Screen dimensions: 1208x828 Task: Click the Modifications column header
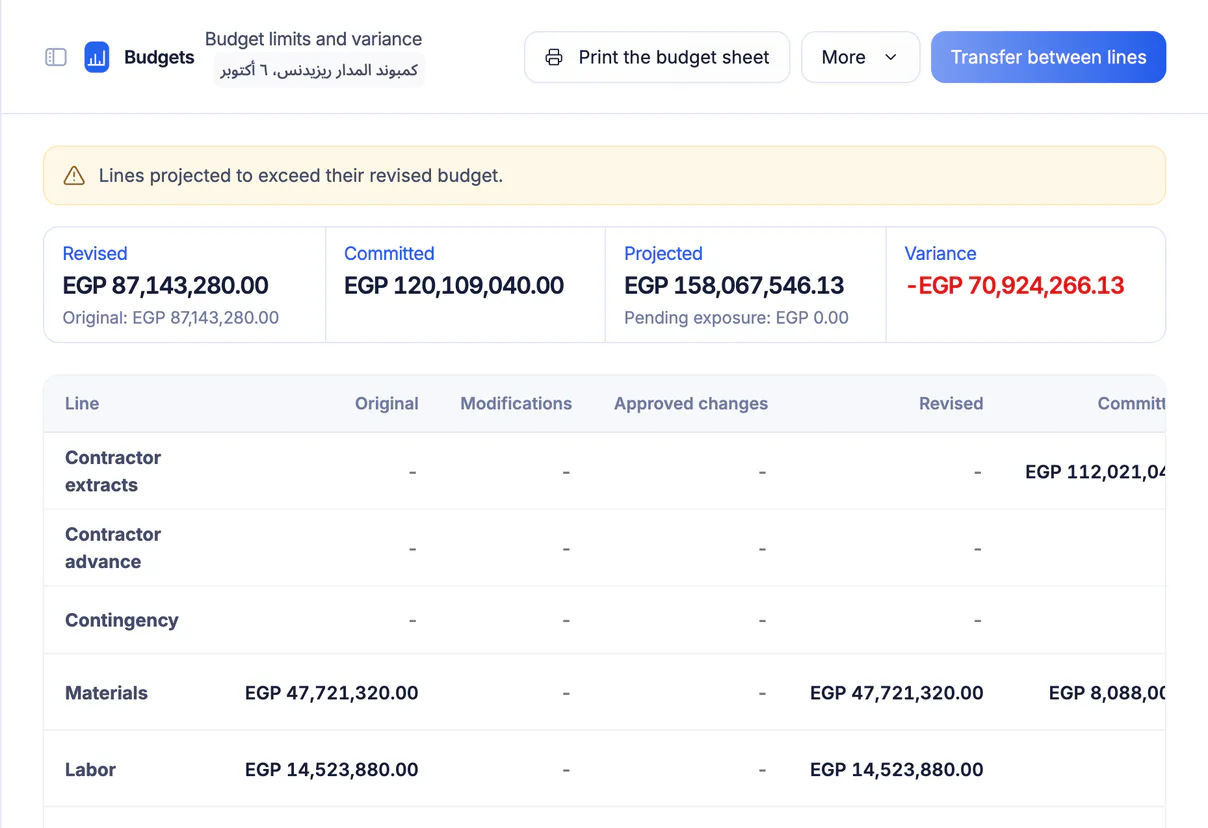[516, 404]
